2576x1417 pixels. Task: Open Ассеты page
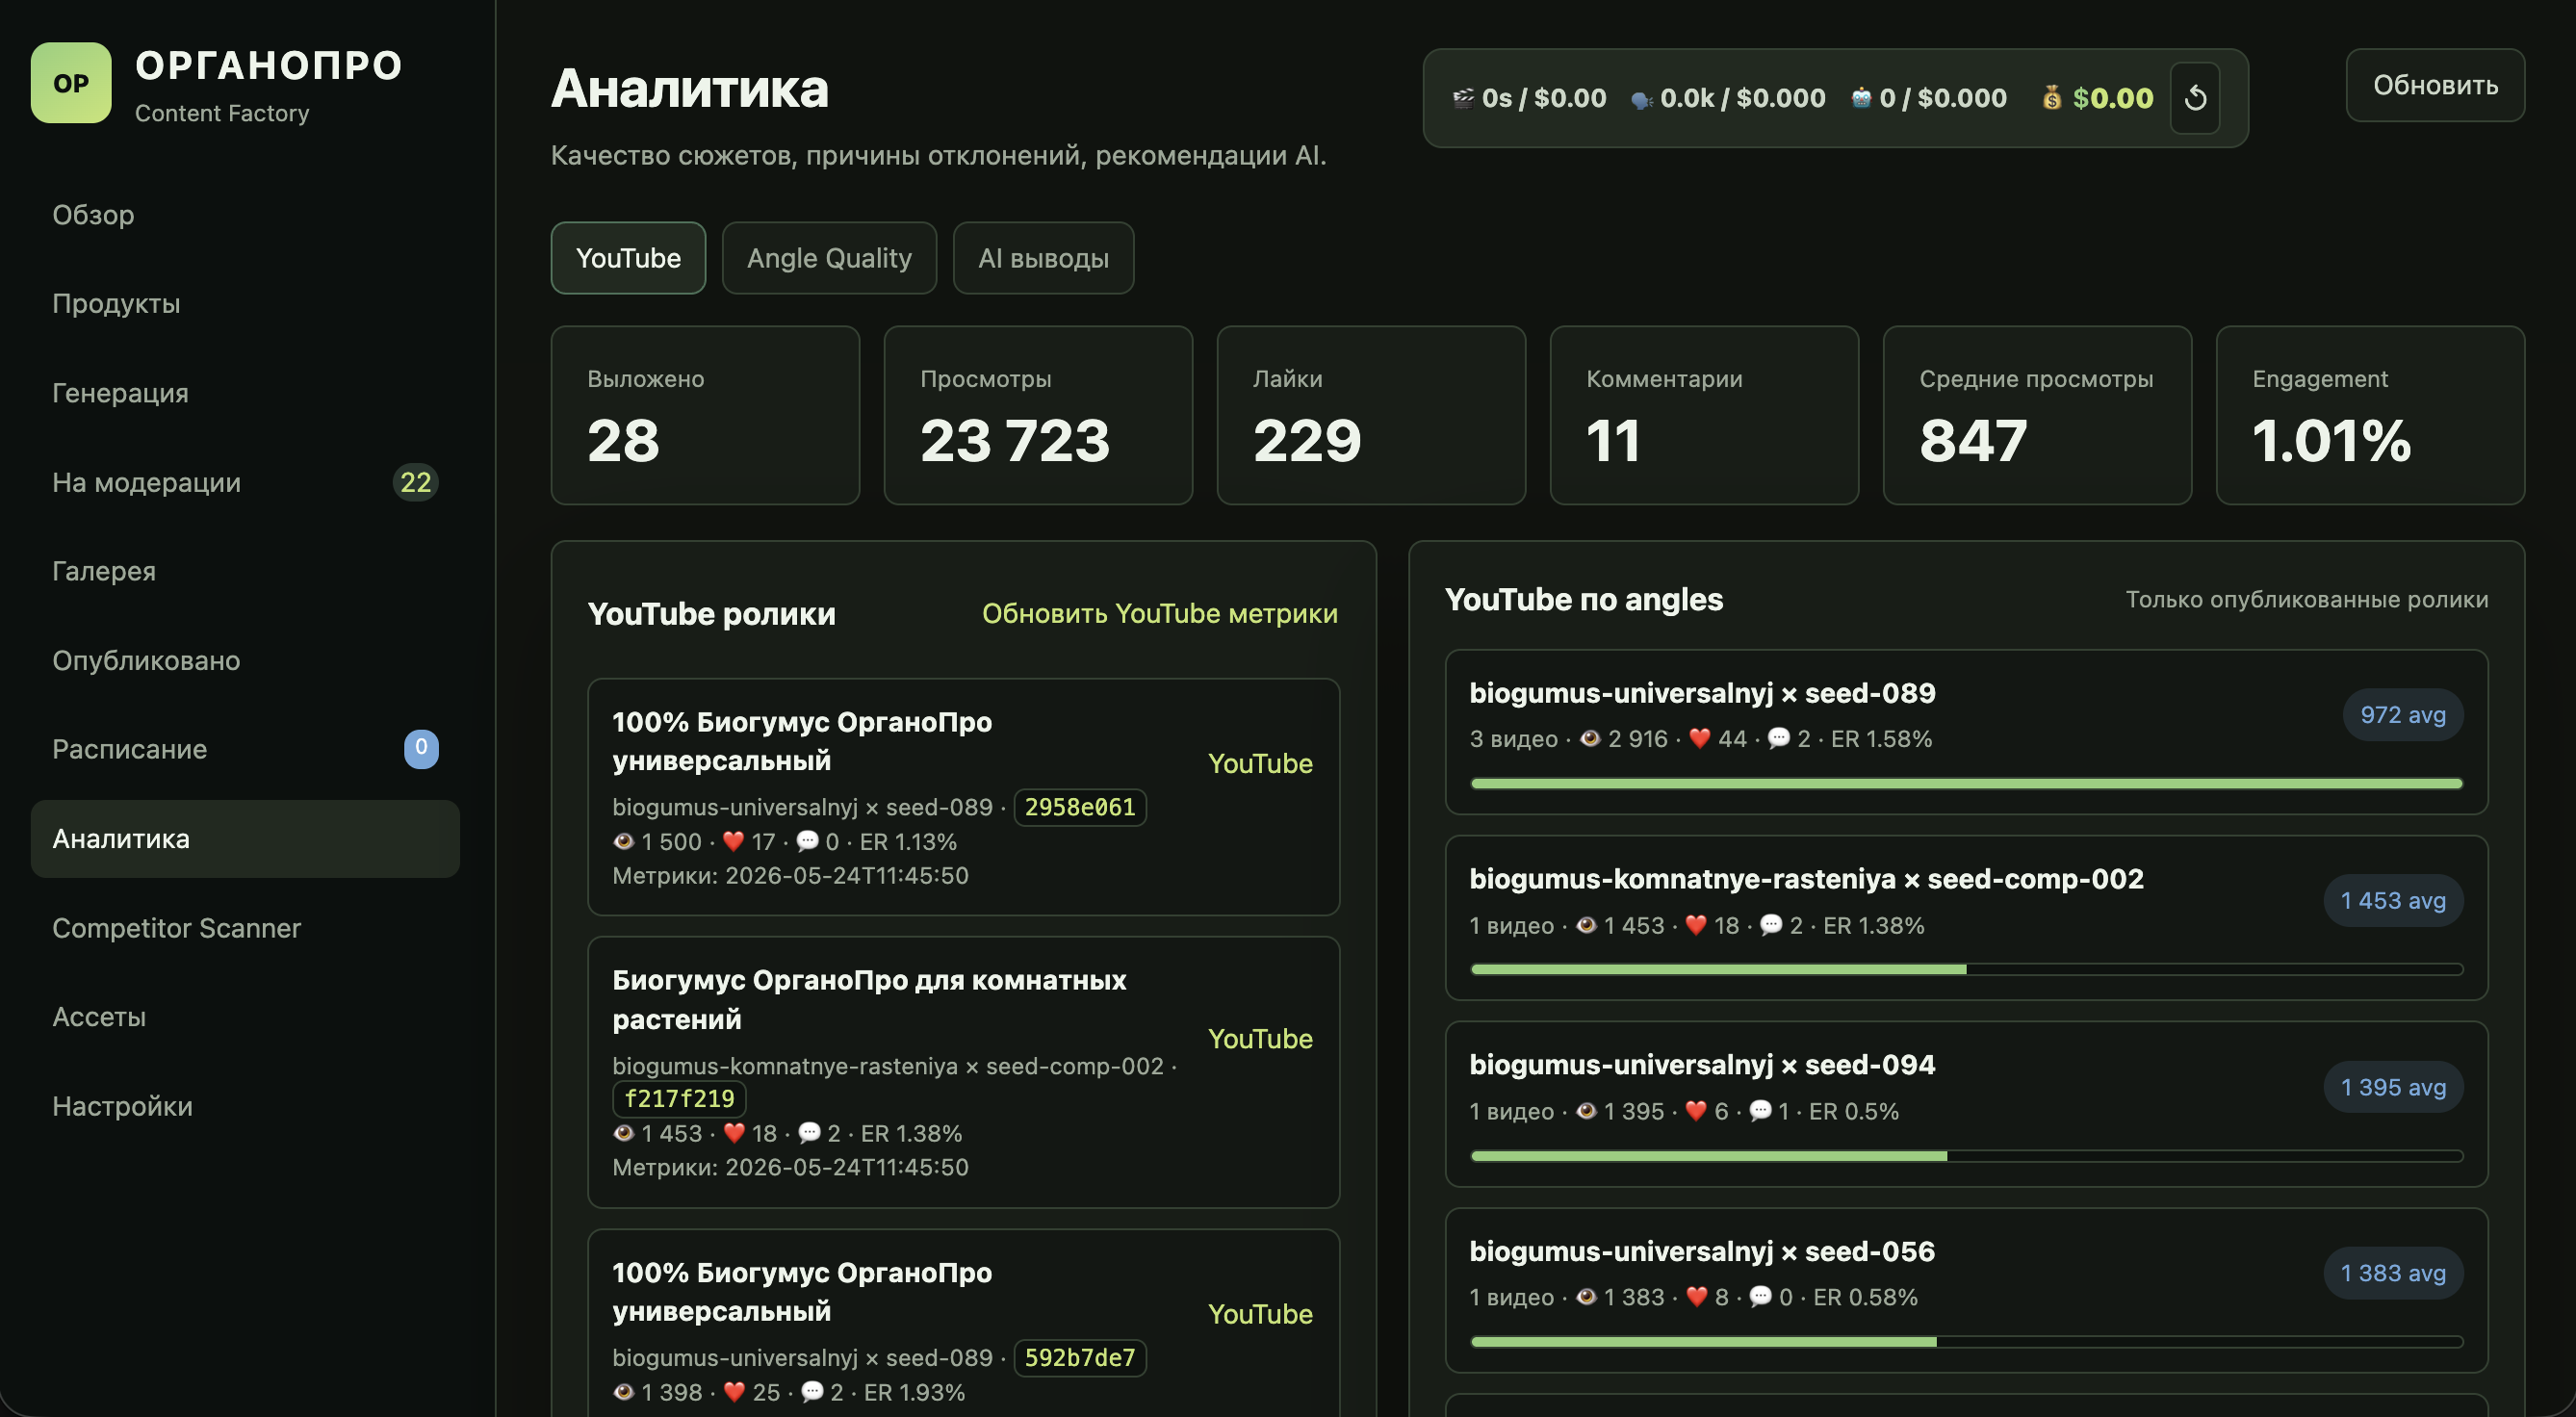point(245,1017)
